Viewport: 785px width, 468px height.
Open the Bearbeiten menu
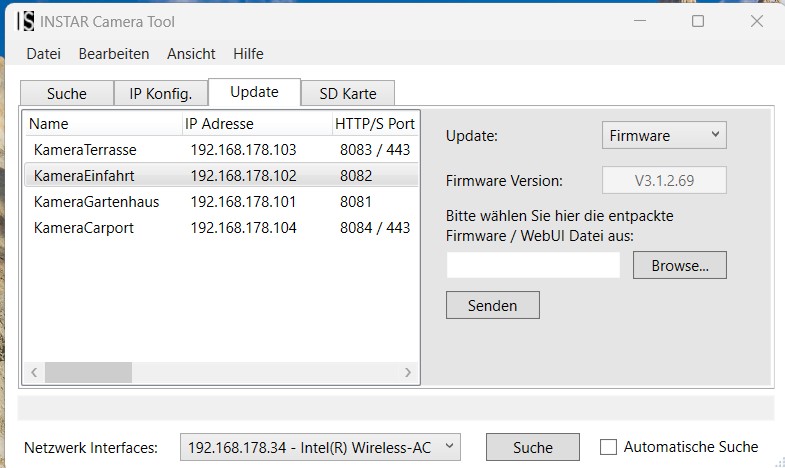coord(114,54)
